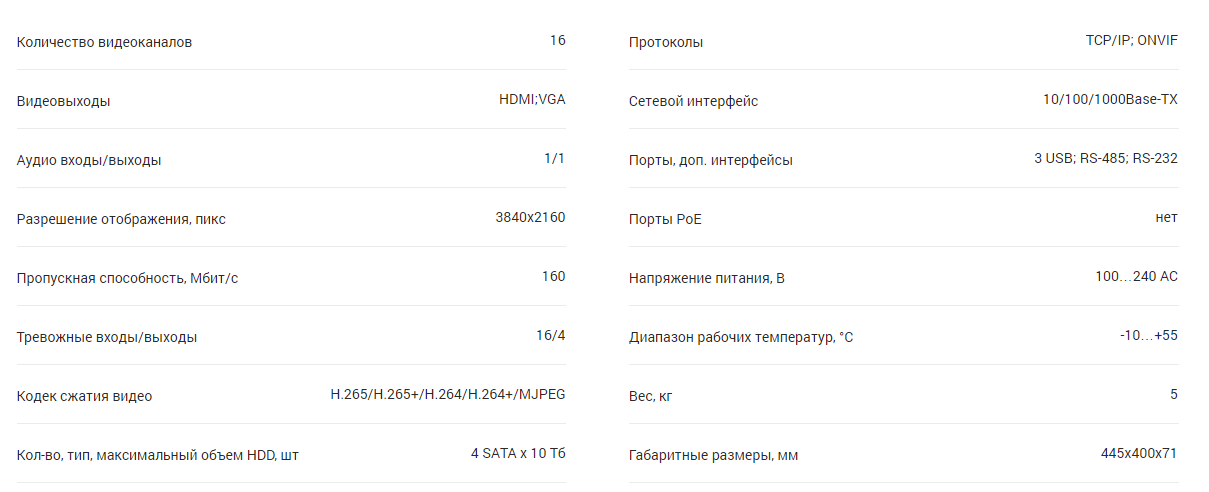Select the "TCP/IP; ONVIF" protocols value

1132,40
